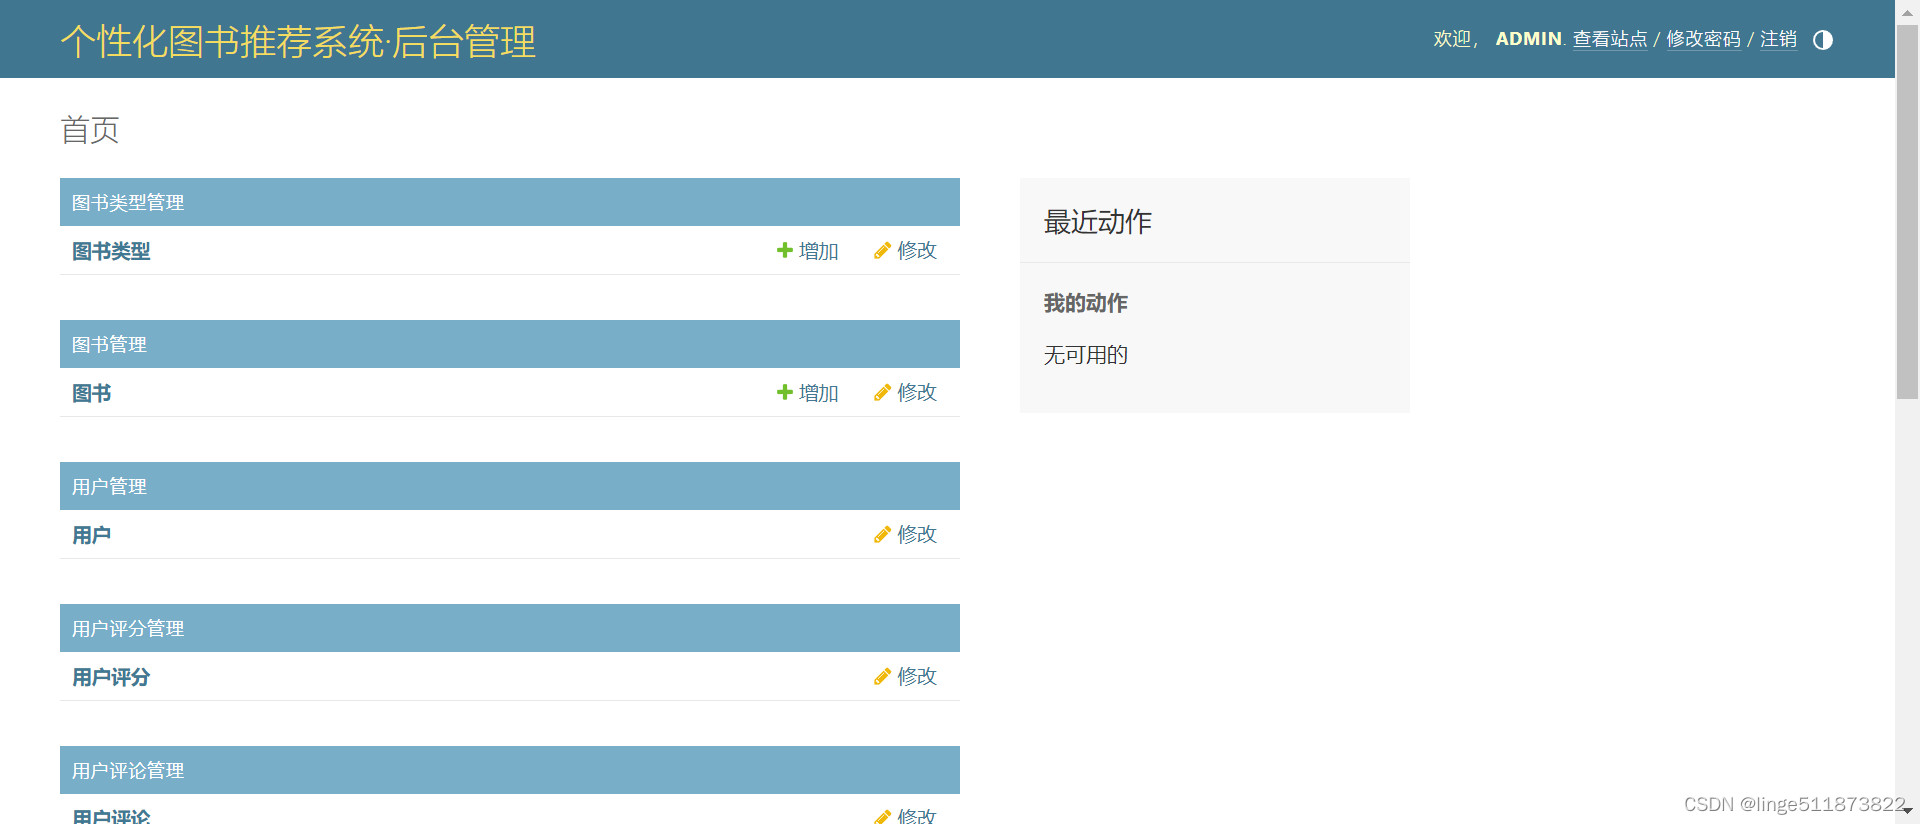Click the 最近动作 heading
This screenshot has width=1920, height=824.
click(x=1098, y=221)
